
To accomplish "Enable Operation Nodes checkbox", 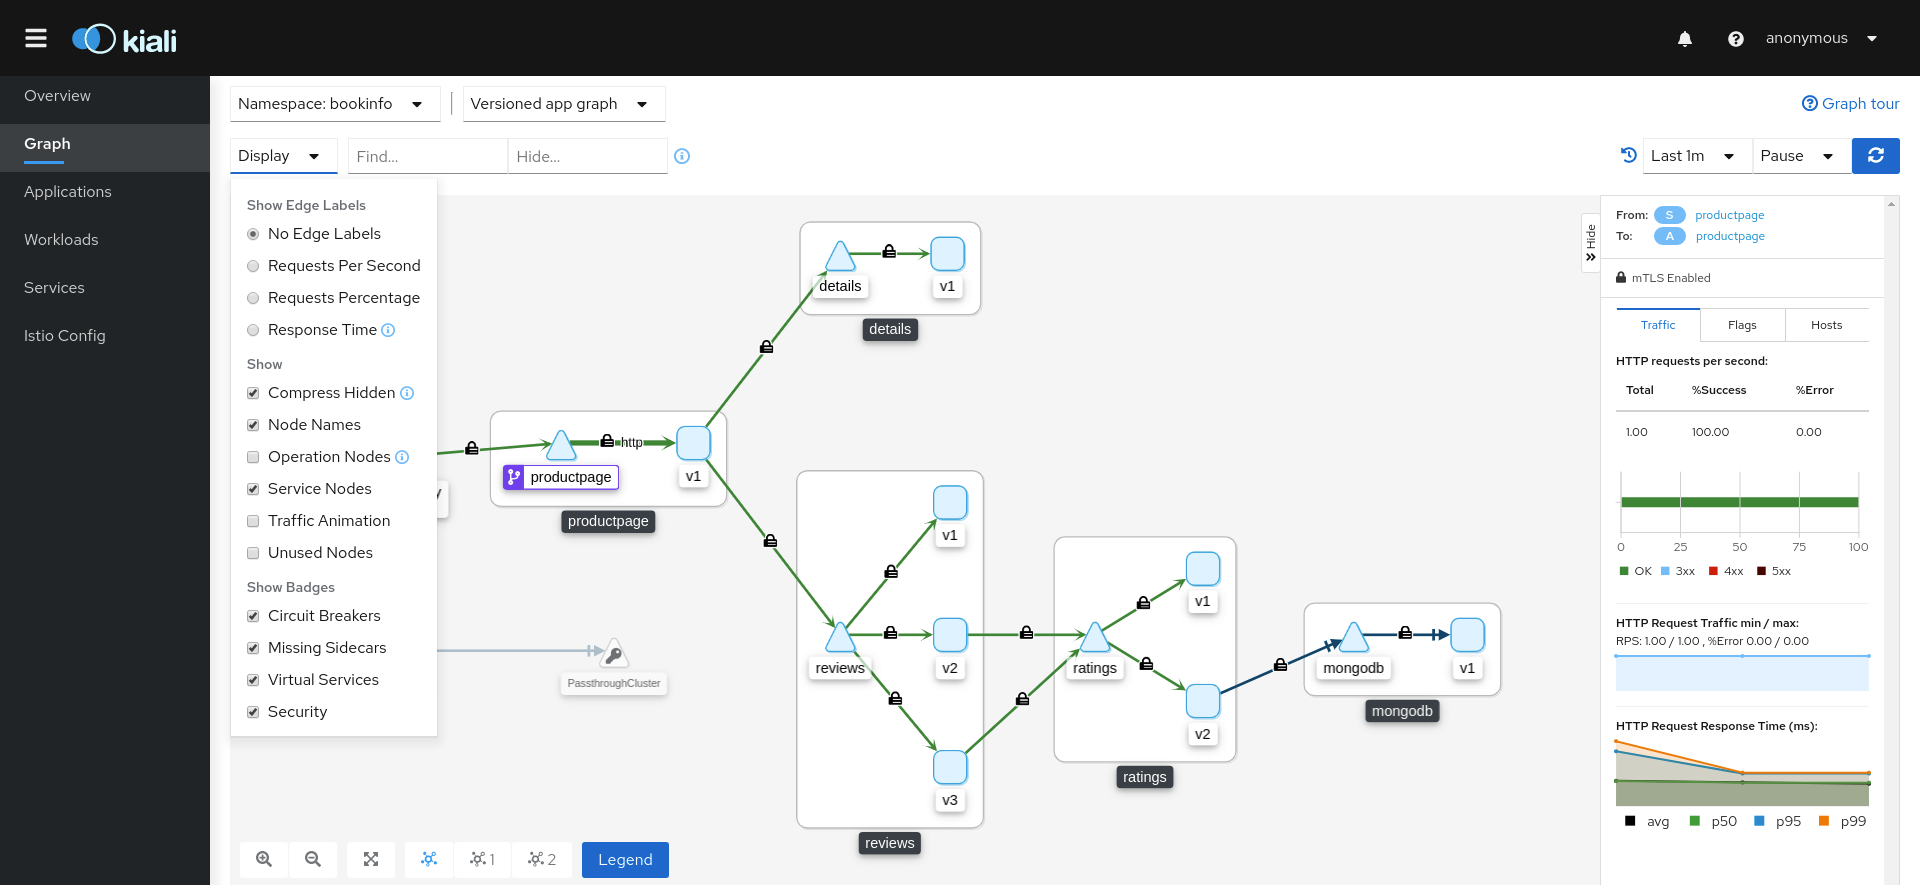I will [x=253, y=457].
